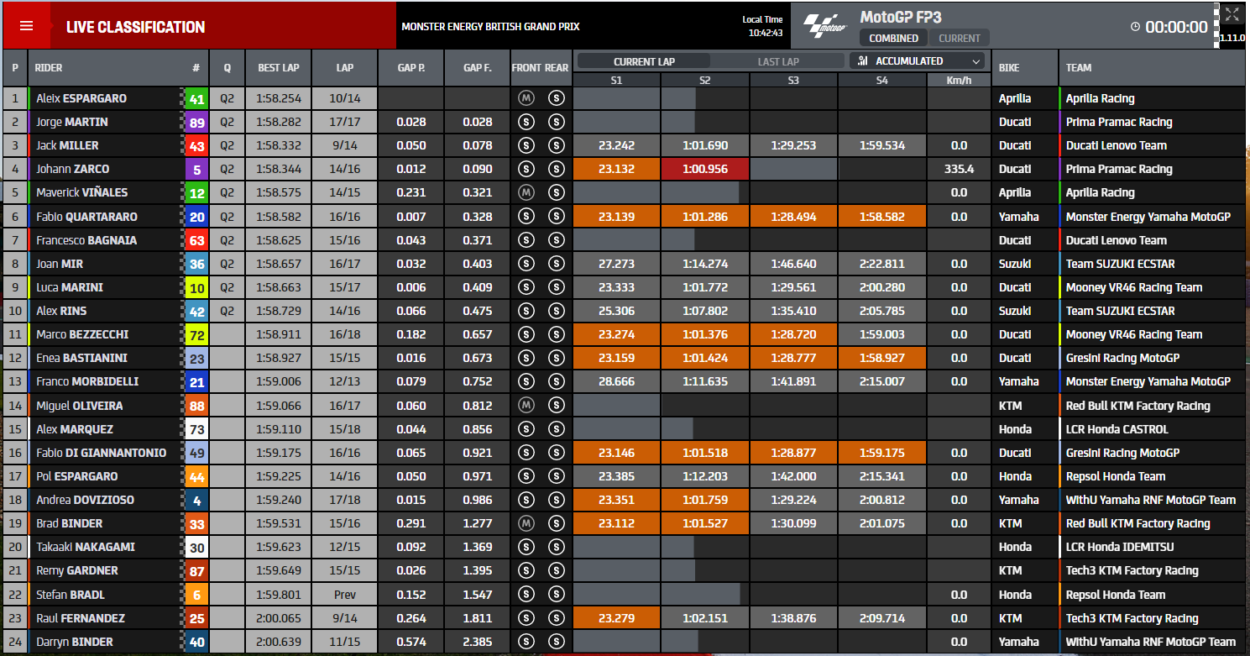Screen dimensions: 1250x656
Task: Click Tech3 KTM Factory Racing for Gardner
Action: tap(1132, 570)
